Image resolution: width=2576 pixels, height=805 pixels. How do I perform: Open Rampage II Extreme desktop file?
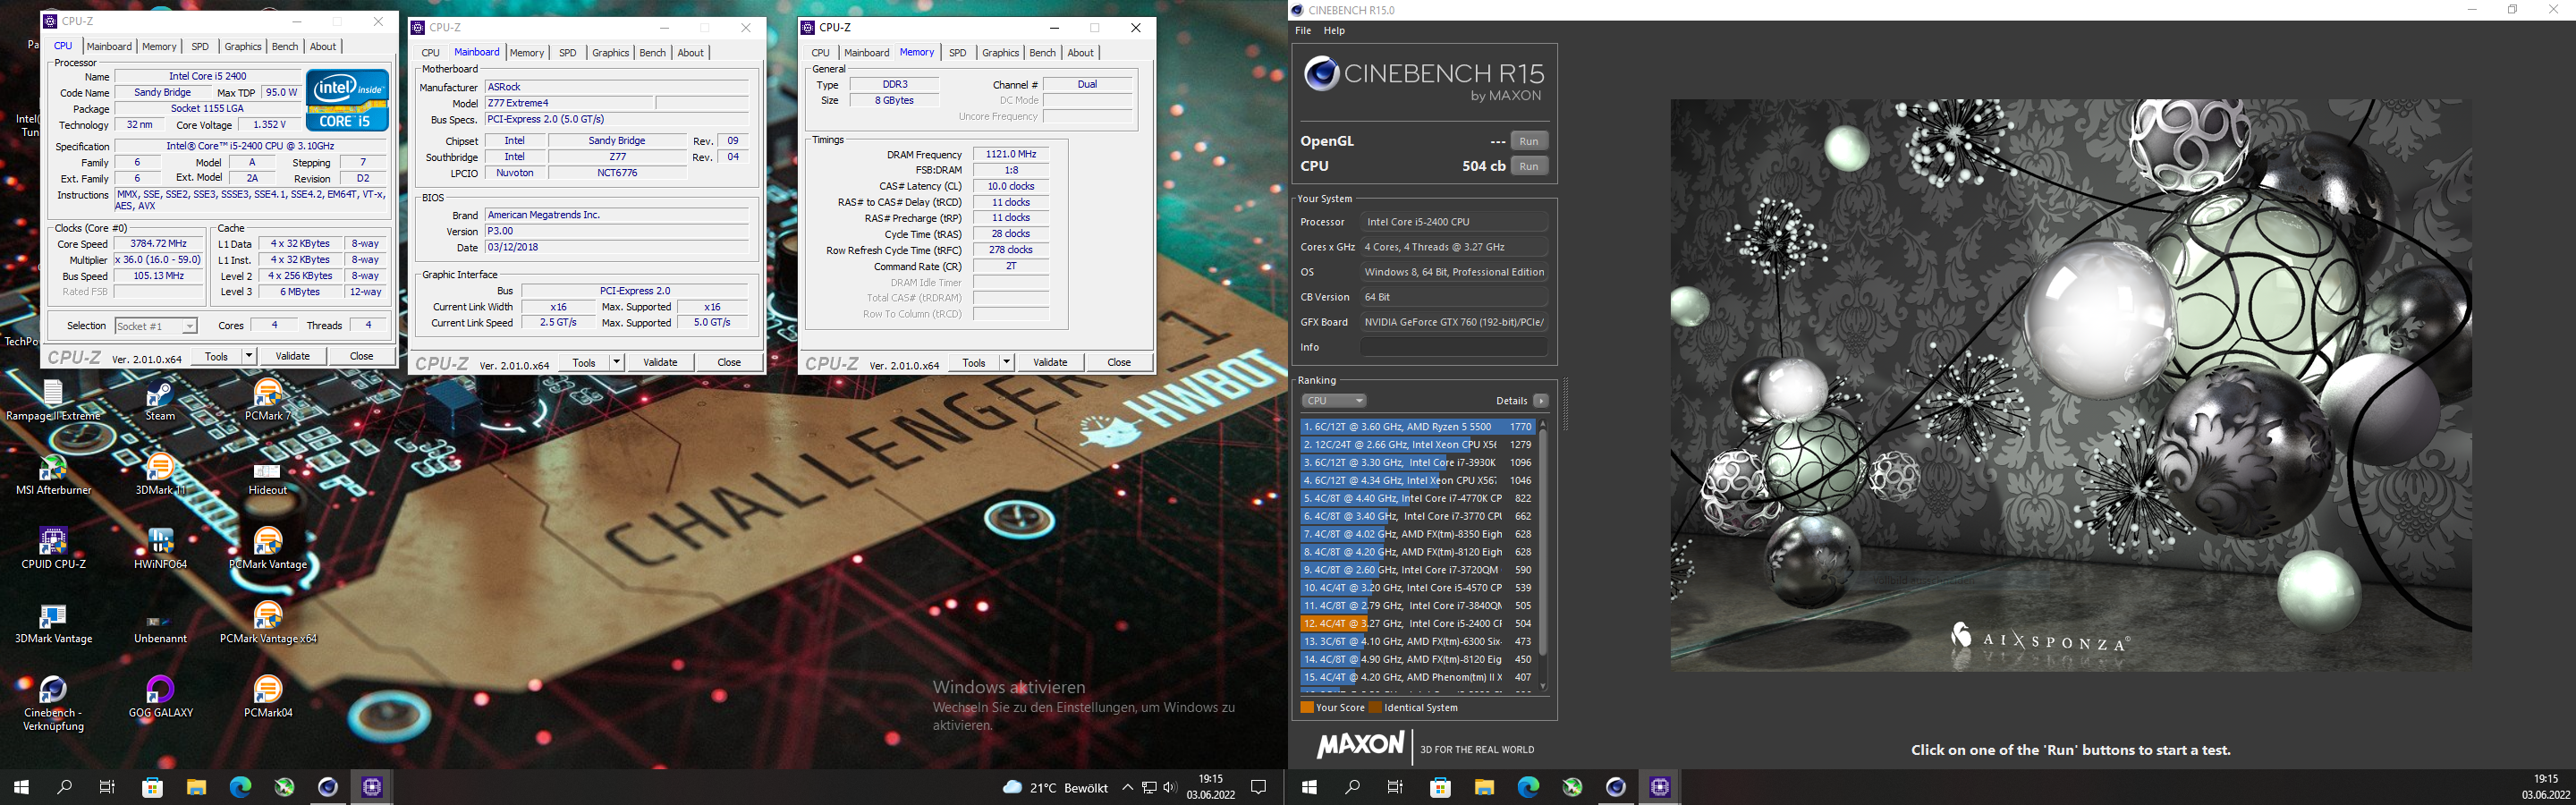[53, 401]
